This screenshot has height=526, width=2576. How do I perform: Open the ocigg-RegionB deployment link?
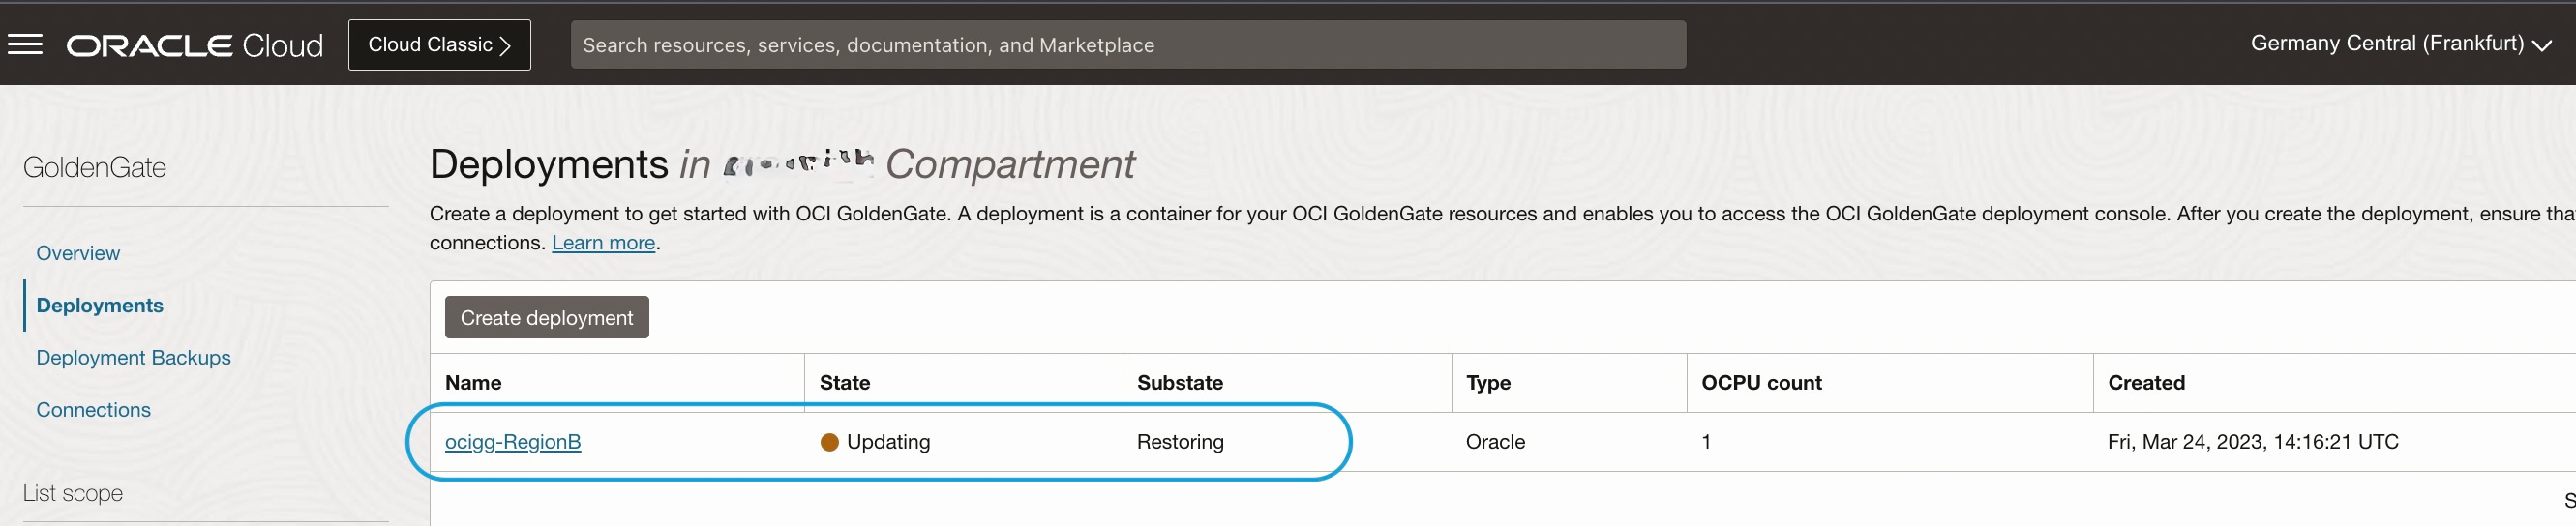[513, 441]
